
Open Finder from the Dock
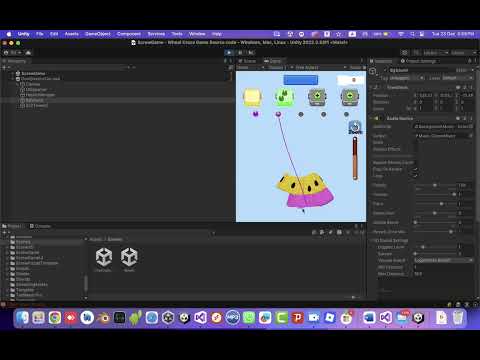(23, 318)
